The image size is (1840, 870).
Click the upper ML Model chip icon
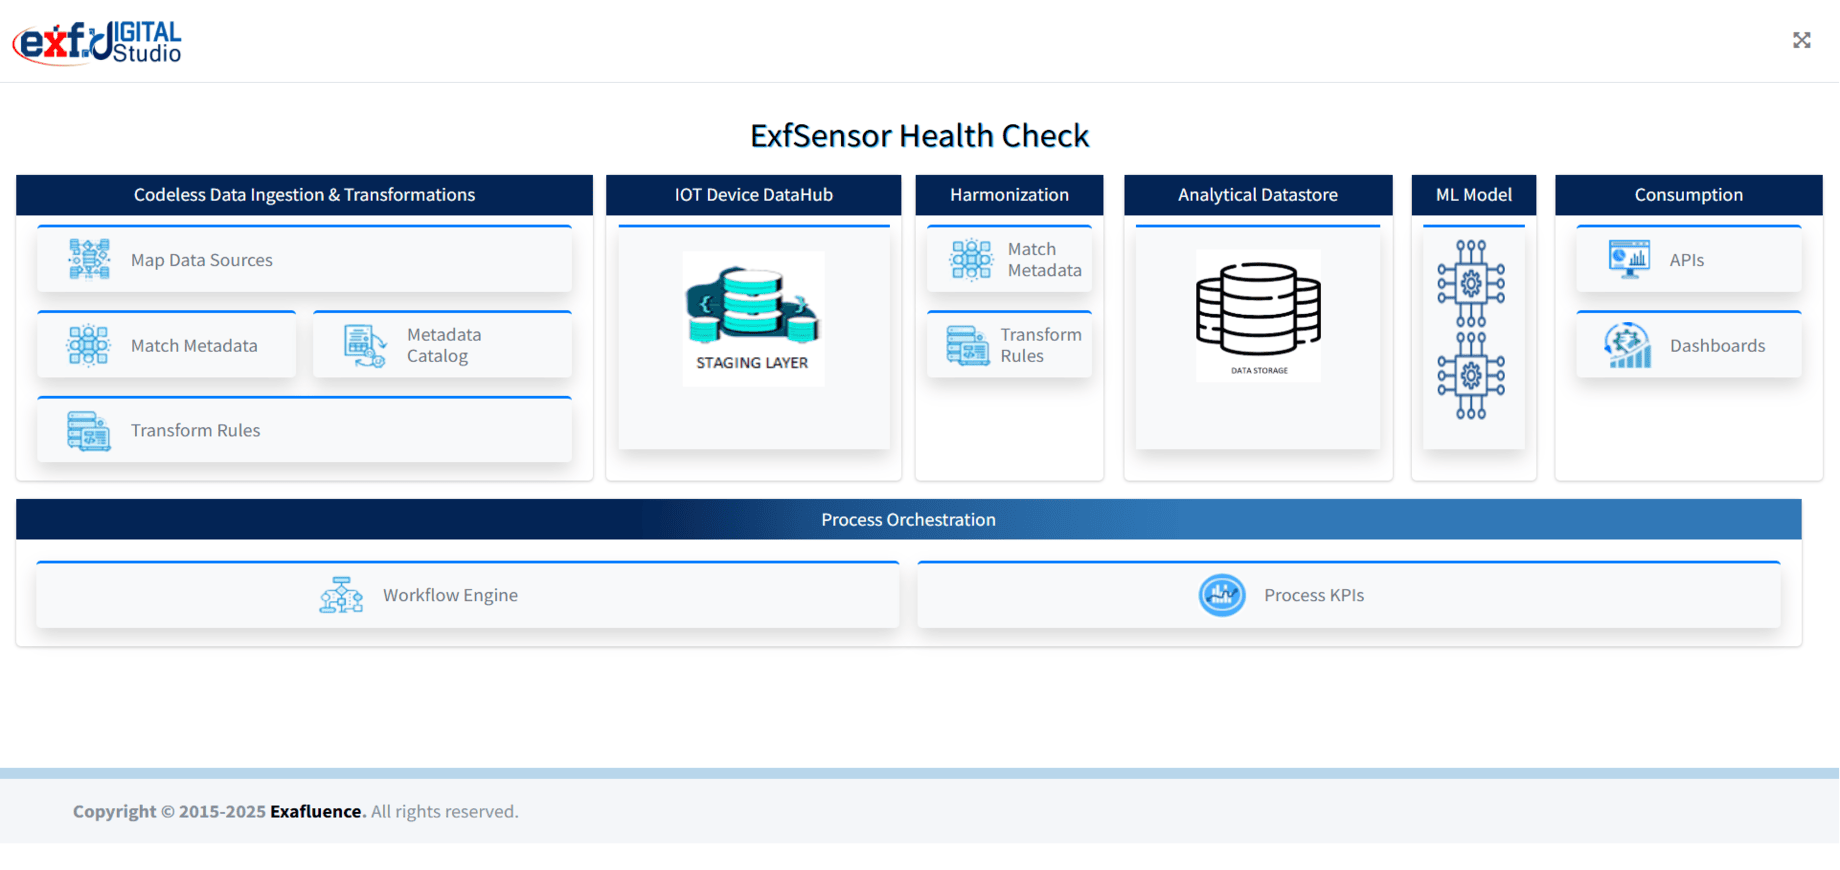[1471, 283]
